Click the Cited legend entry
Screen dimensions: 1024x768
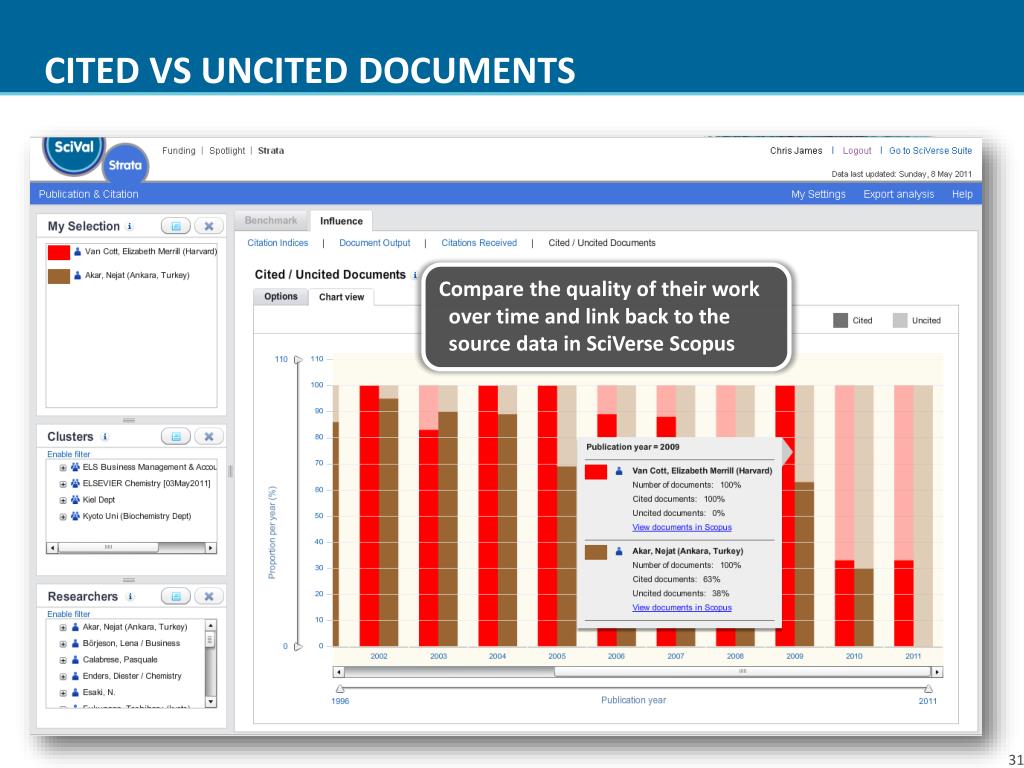[x=853, y=321]
